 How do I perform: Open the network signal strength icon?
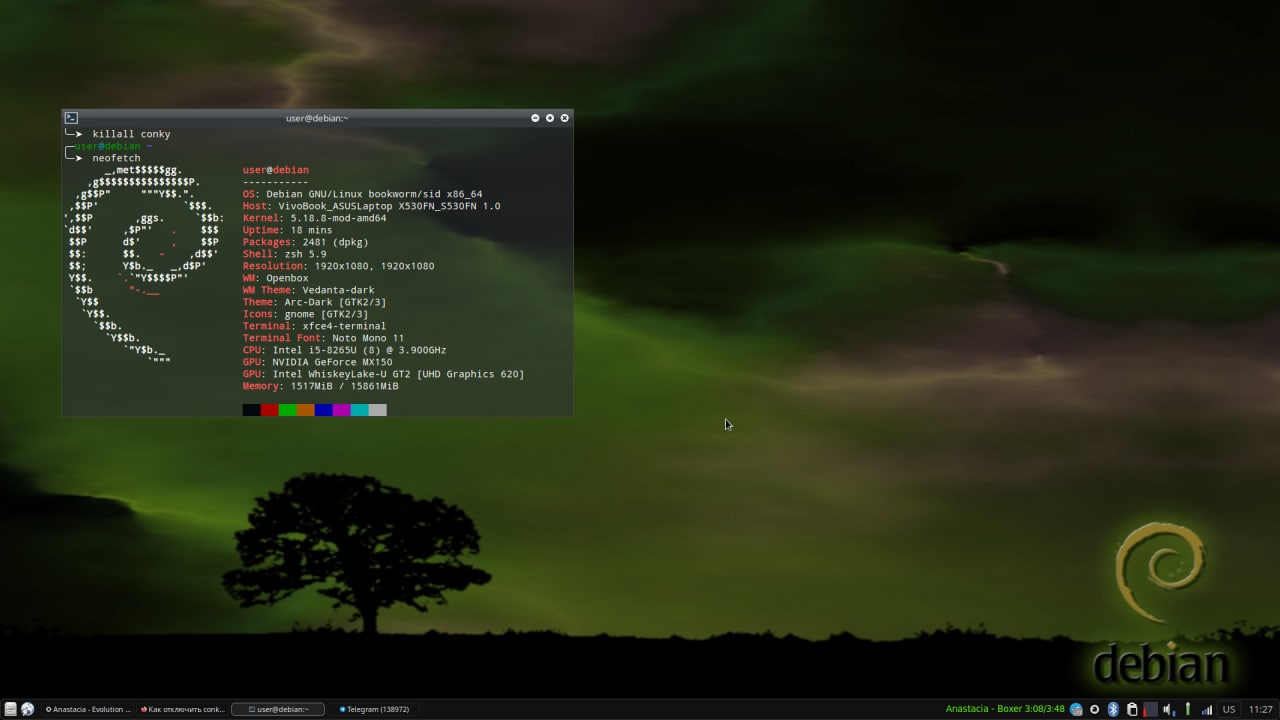tap(1207, 709)
